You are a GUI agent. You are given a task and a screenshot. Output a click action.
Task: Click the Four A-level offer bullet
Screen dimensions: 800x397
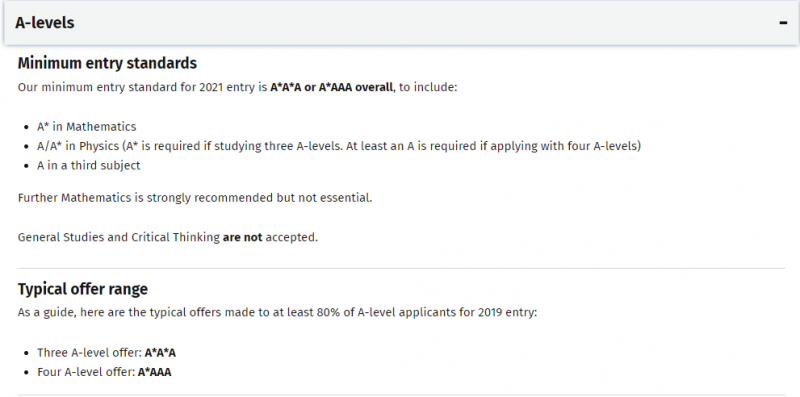pos(104,372)
